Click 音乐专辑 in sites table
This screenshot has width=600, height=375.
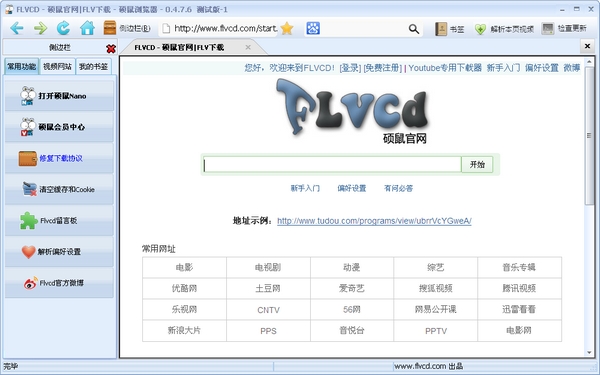(519, 267)
